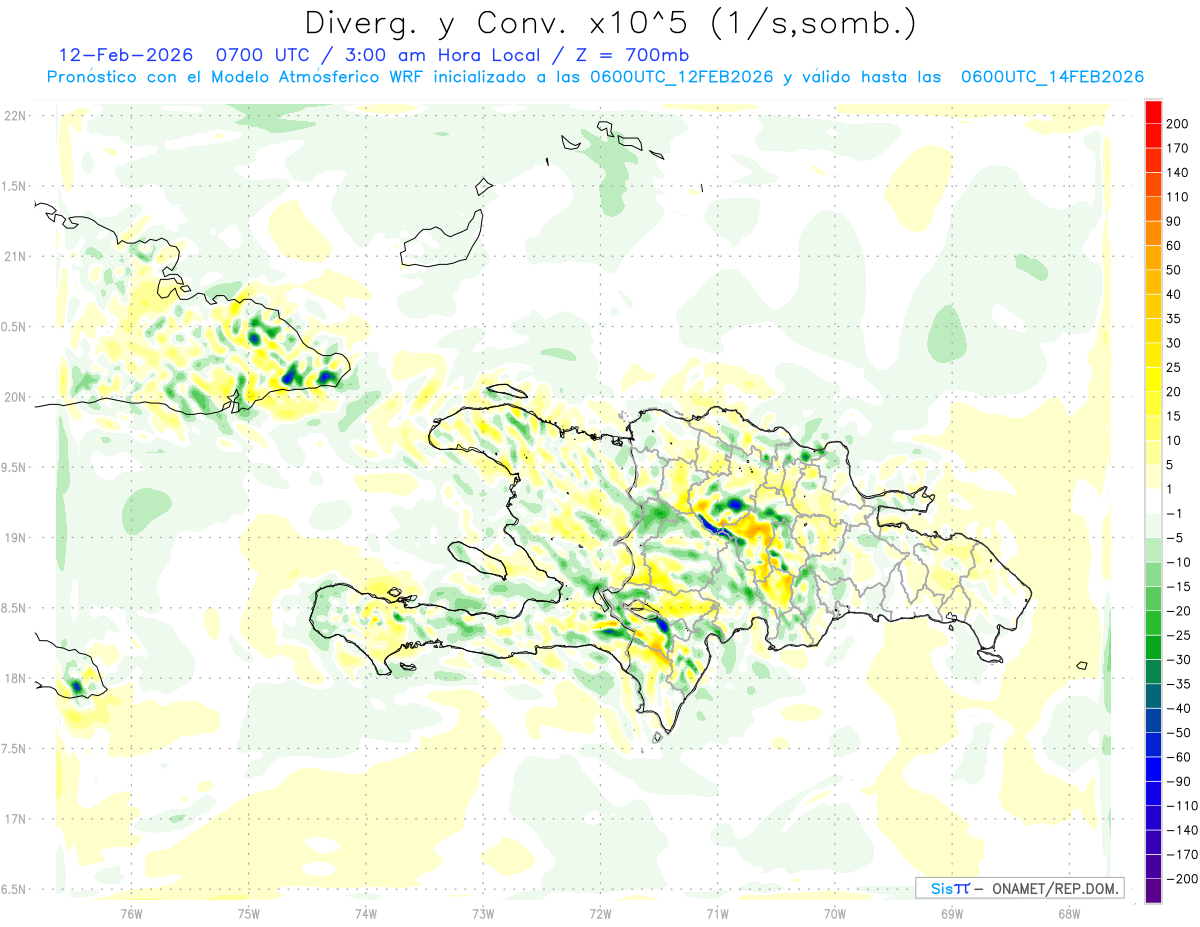Click the positive '170' colorbar label
Image resolution: width=1200 pixels, height=927 pixels.
point(1177,147)
